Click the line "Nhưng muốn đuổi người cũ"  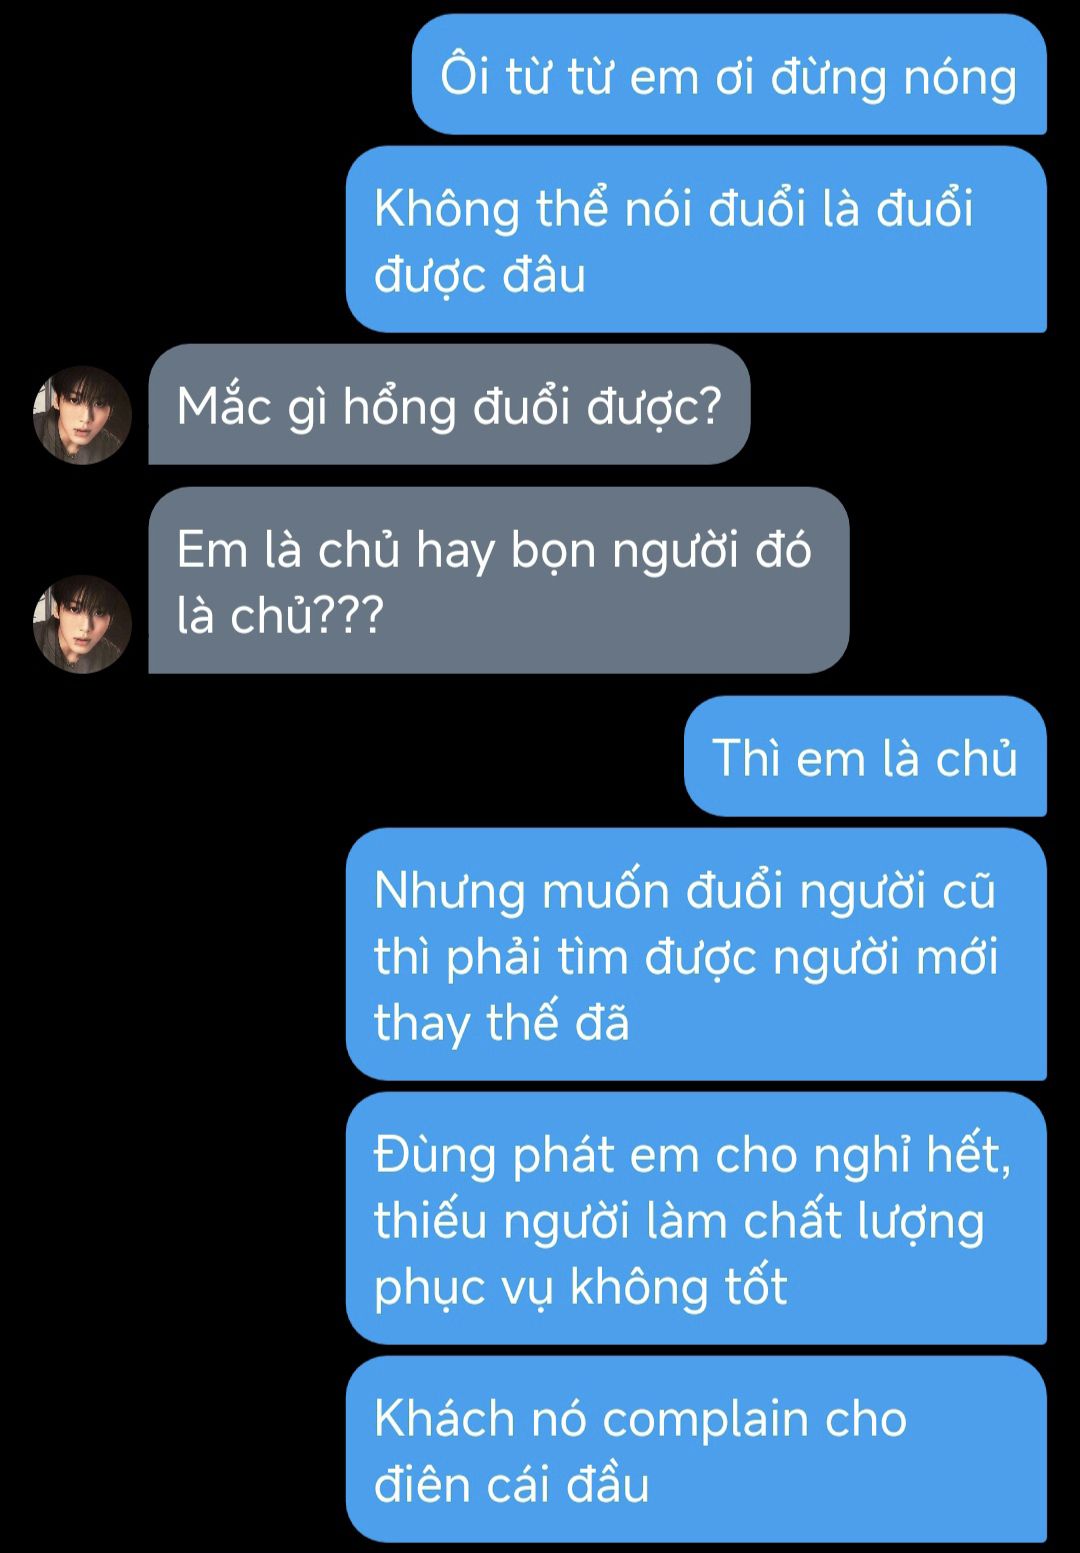tap(685, 891)
